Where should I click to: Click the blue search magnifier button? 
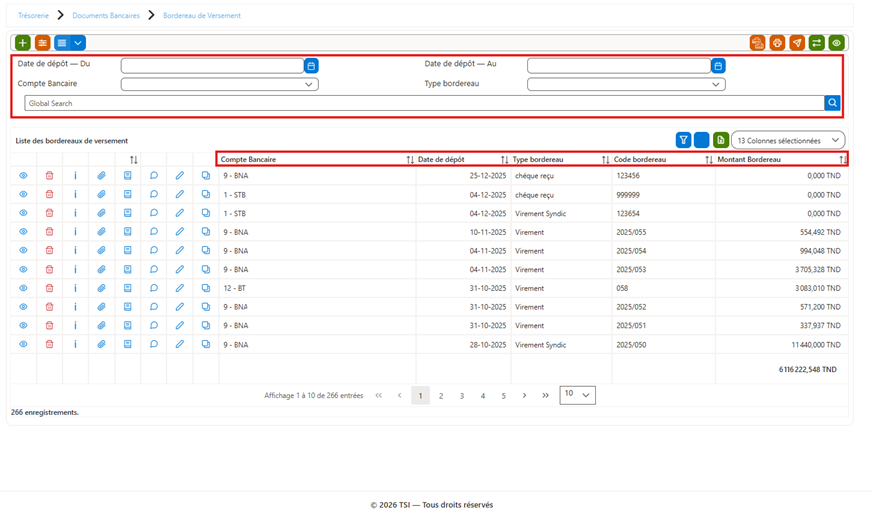(x=832, y=103)
